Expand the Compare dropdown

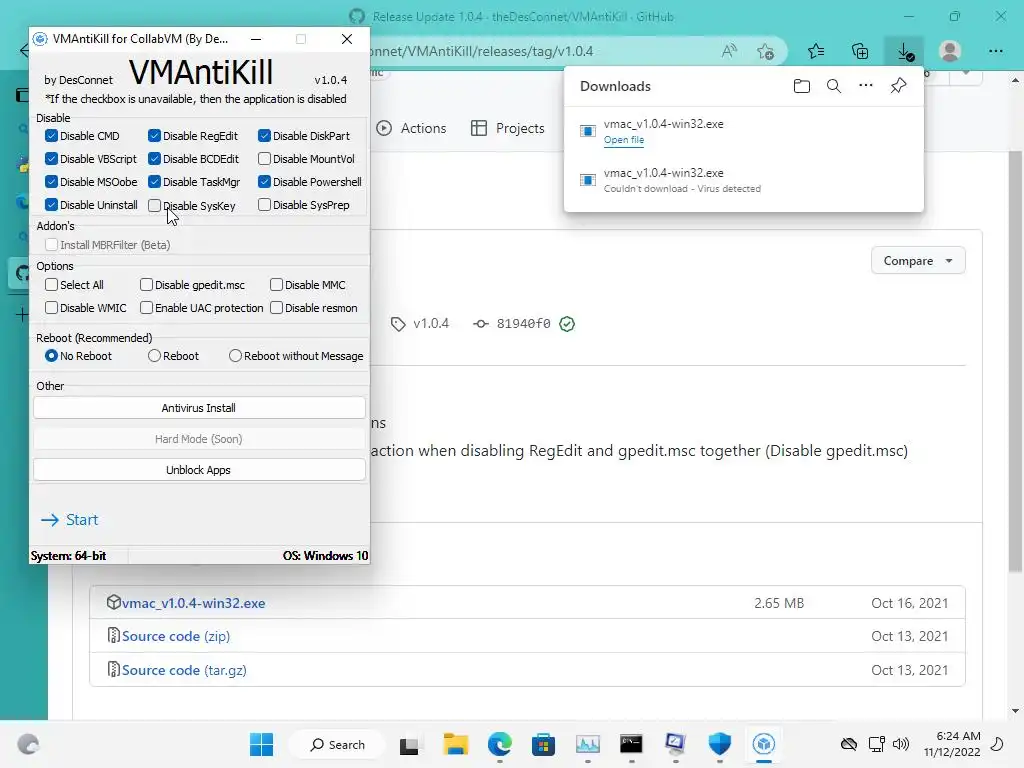(x=918, y=261)
